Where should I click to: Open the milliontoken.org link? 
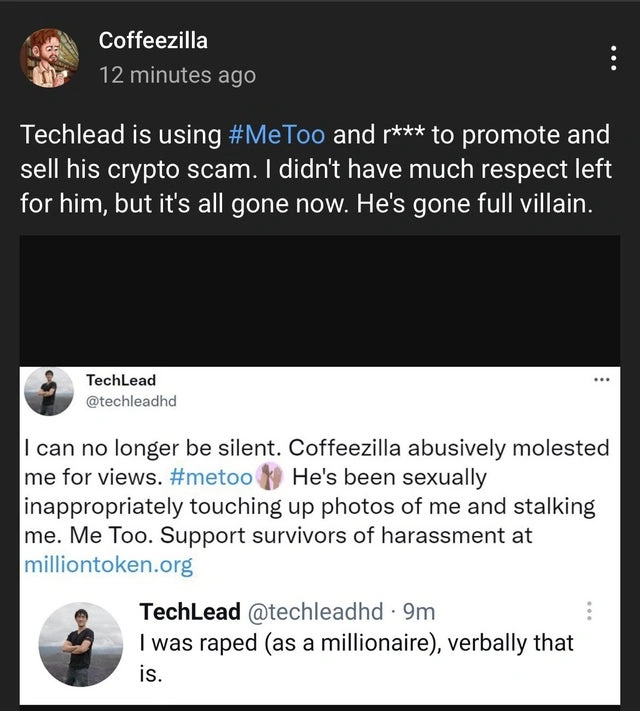[107, 565]
